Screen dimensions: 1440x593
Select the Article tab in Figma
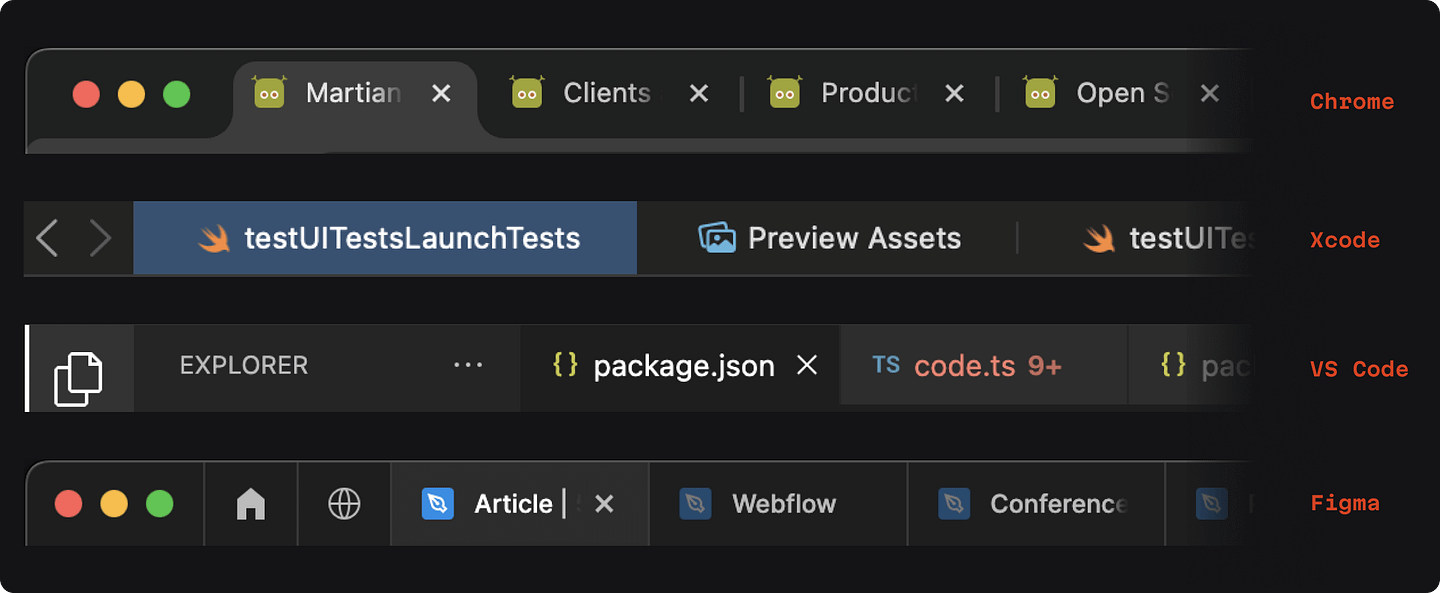(x=520, y=504)
